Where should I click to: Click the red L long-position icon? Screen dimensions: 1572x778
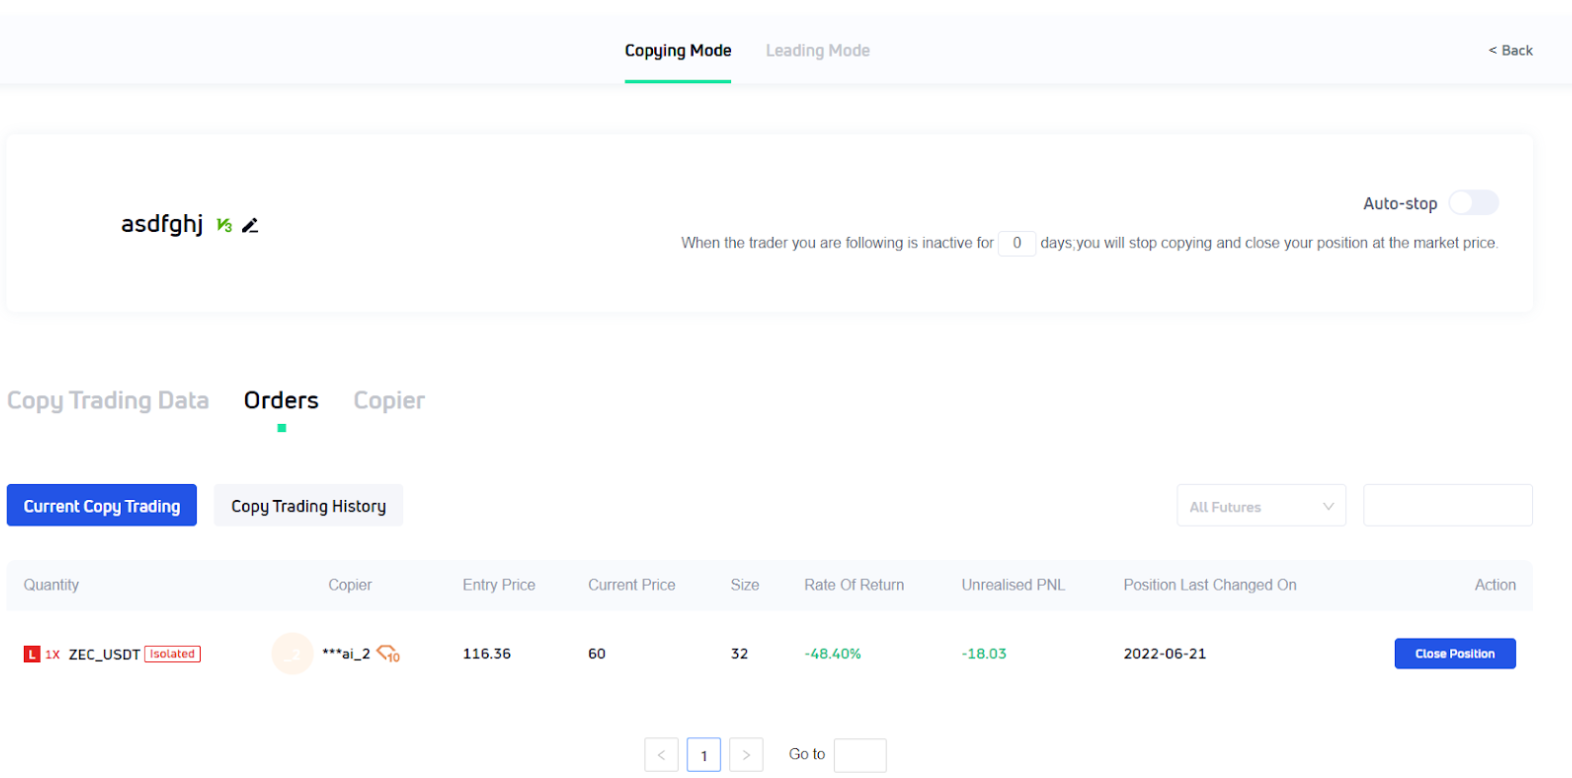[x=32, y=654]
